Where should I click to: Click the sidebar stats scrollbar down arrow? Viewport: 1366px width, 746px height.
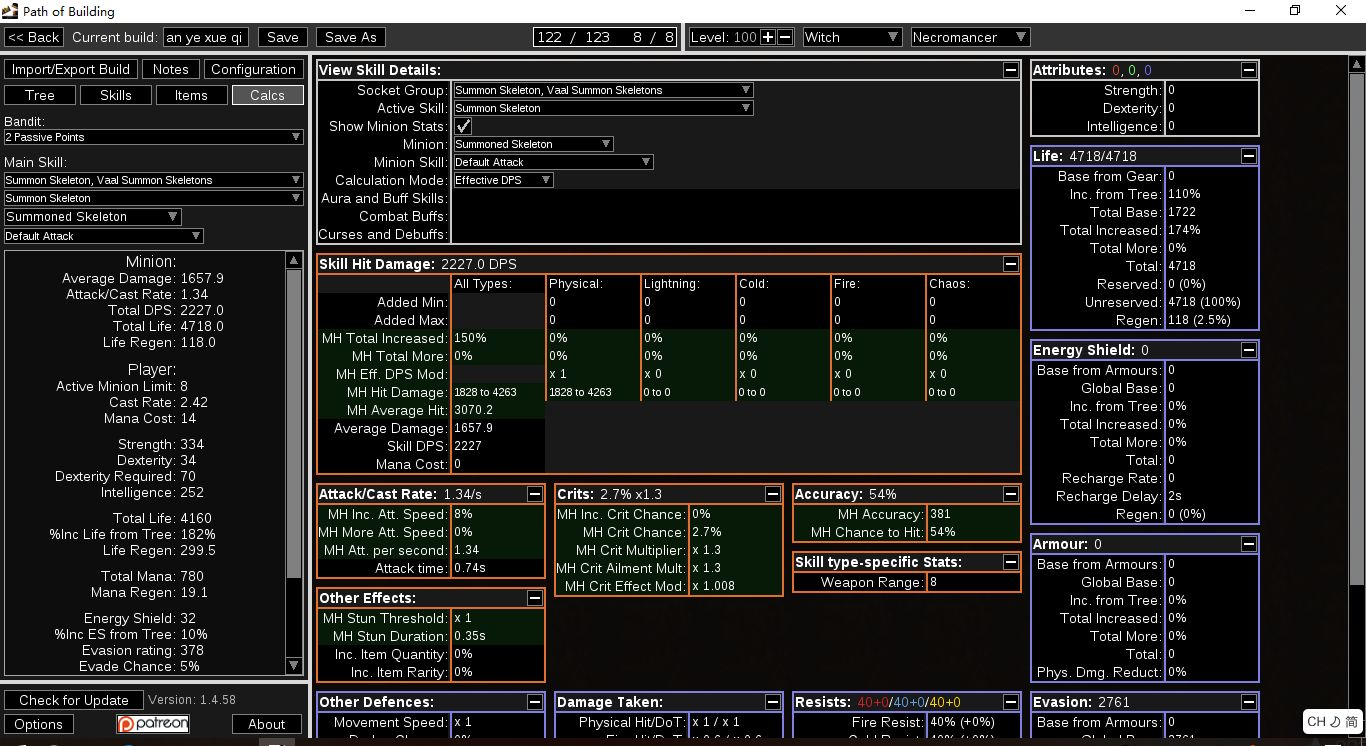pyautogui.click(x=294, y=665)
